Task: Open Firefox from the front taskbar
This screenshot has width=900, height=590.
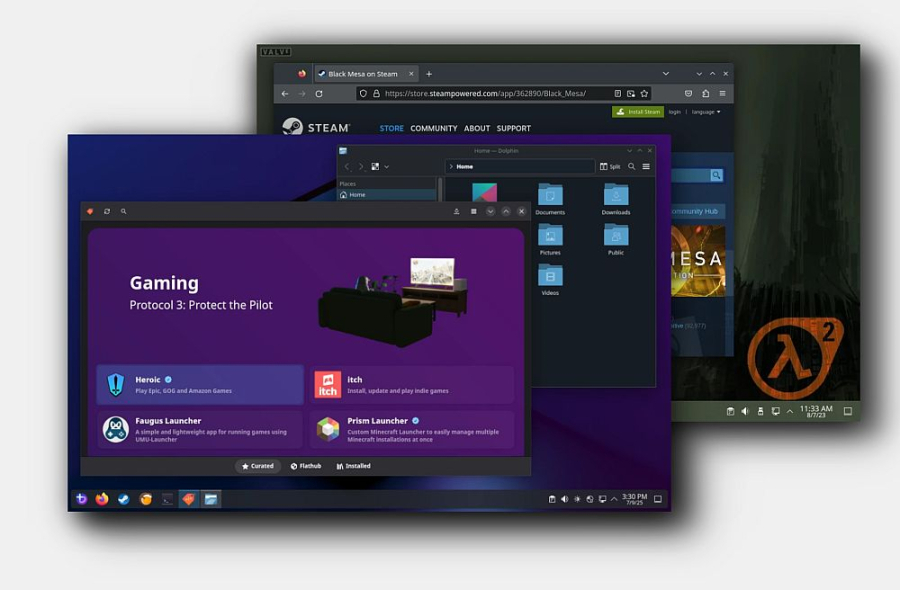Action: (102, 499)
